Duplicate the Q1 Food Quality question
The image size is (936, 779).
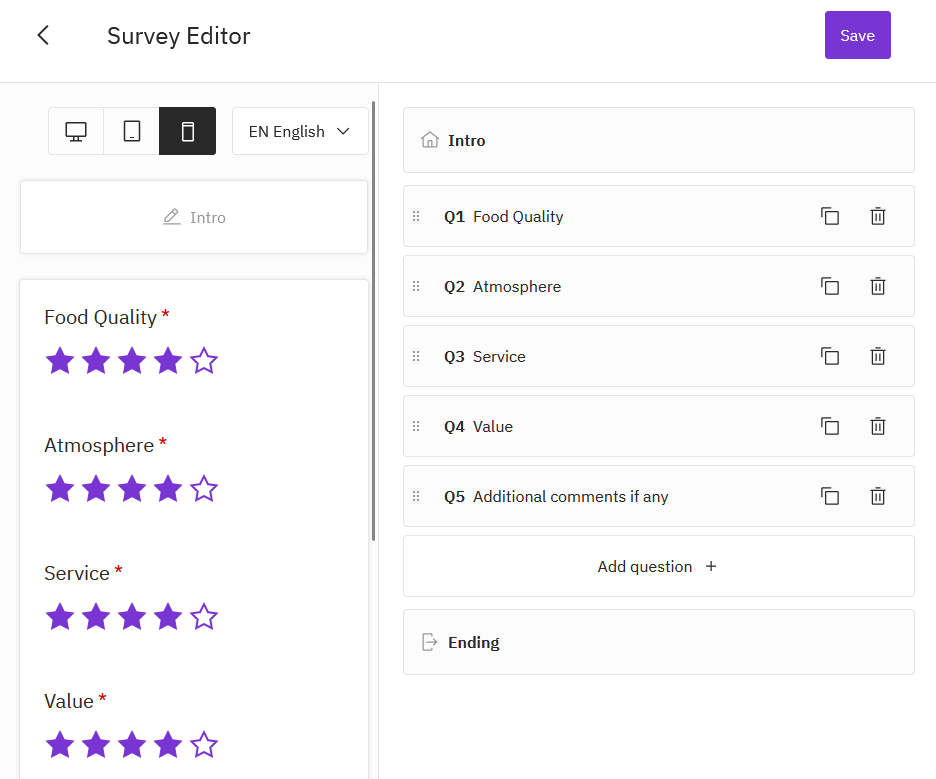tap(830, 216)
